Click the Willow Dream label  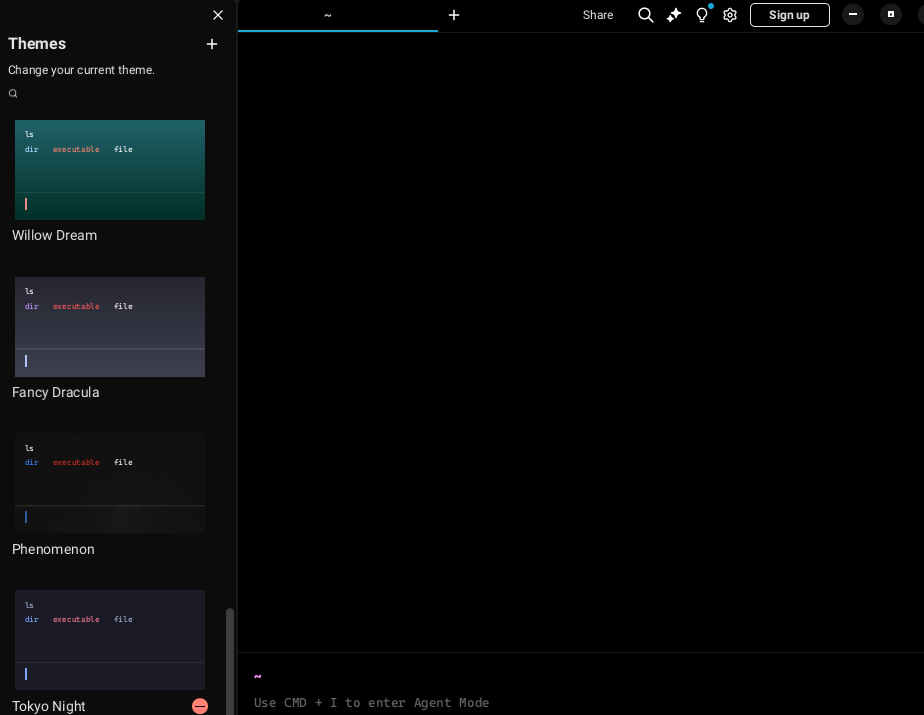(54, 235)
